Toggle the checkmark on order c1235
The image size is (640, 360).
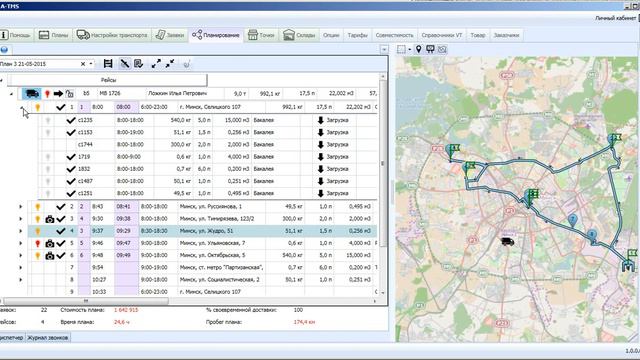pos(71,120)
